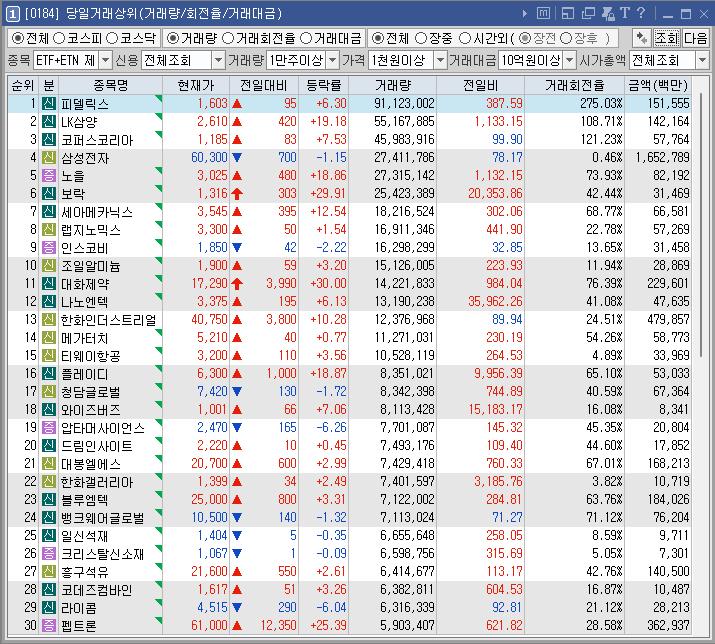The height and width of the screenshot is (644, 715).
Task: Click the window layout icon in title bar
Action: point(568,14)
